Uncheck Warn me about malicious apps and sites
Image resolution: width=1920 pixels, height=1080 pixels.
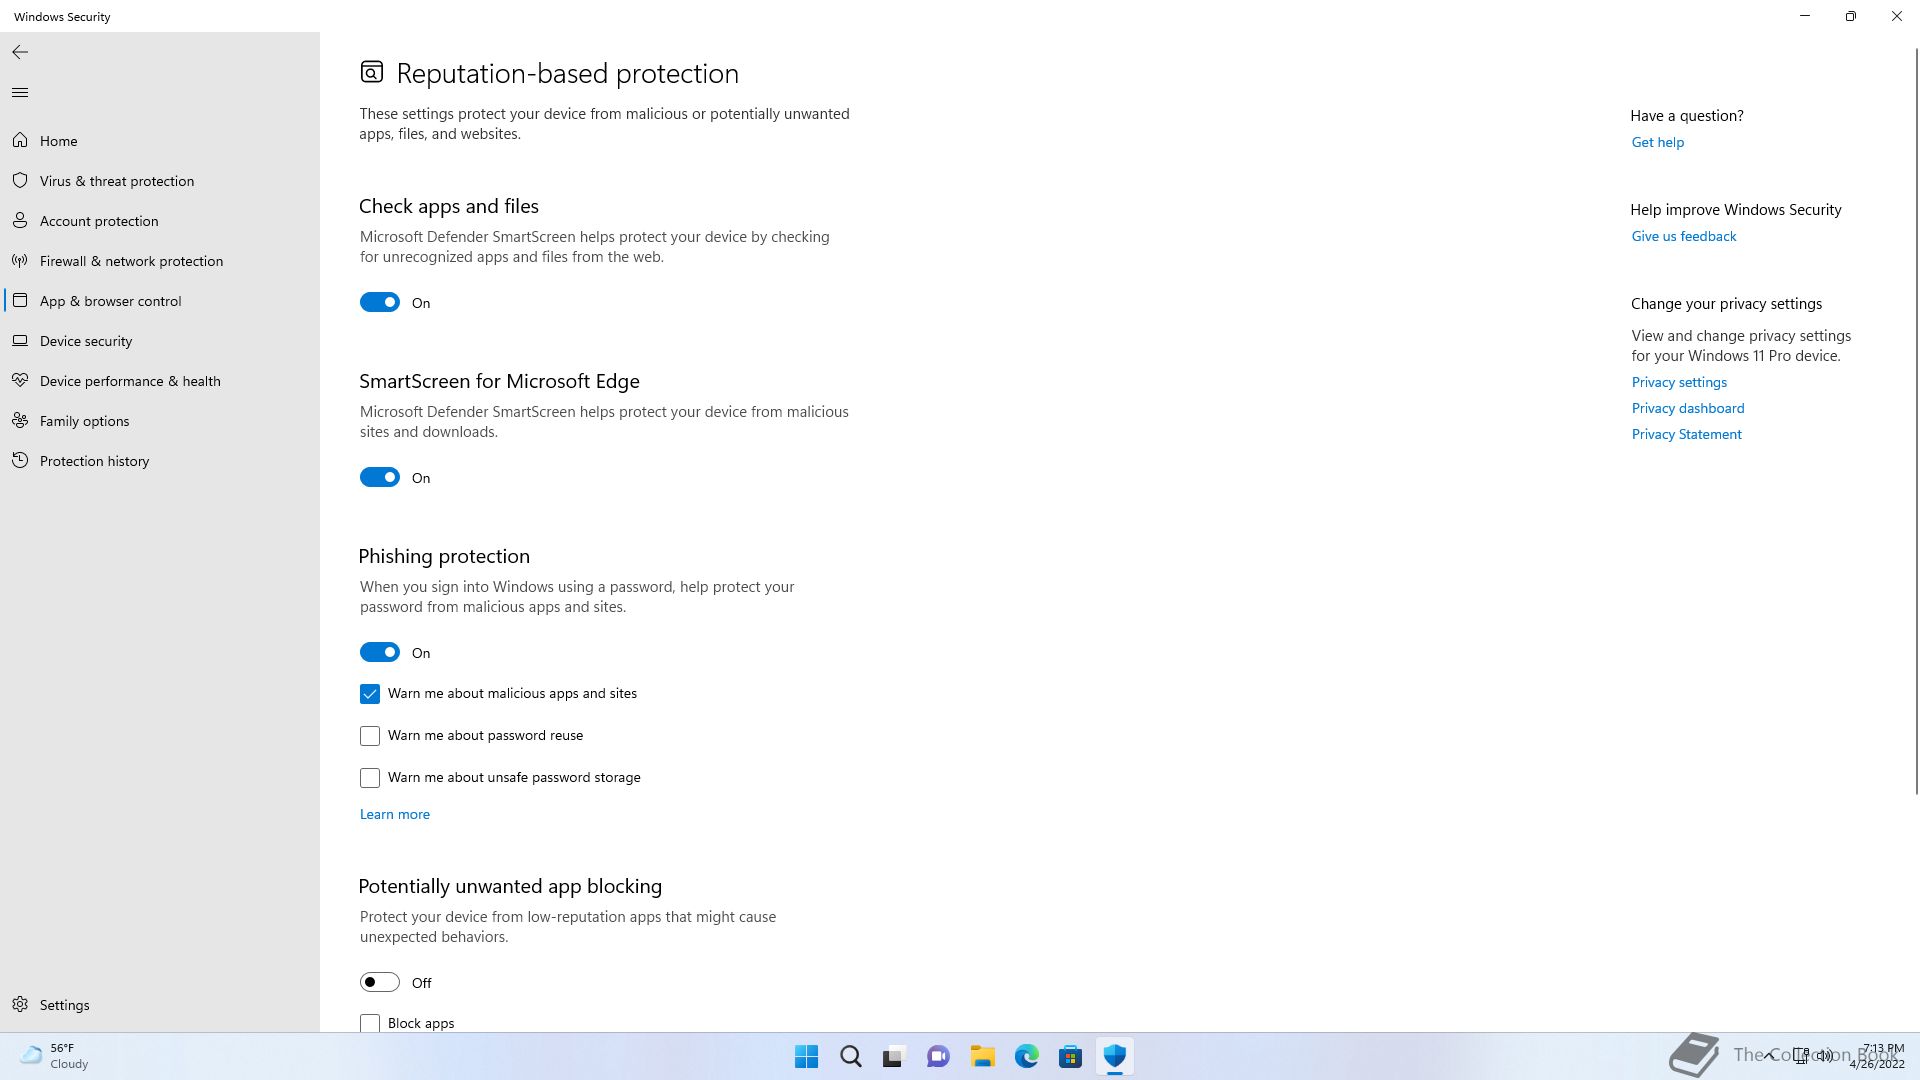pos(370,694)
